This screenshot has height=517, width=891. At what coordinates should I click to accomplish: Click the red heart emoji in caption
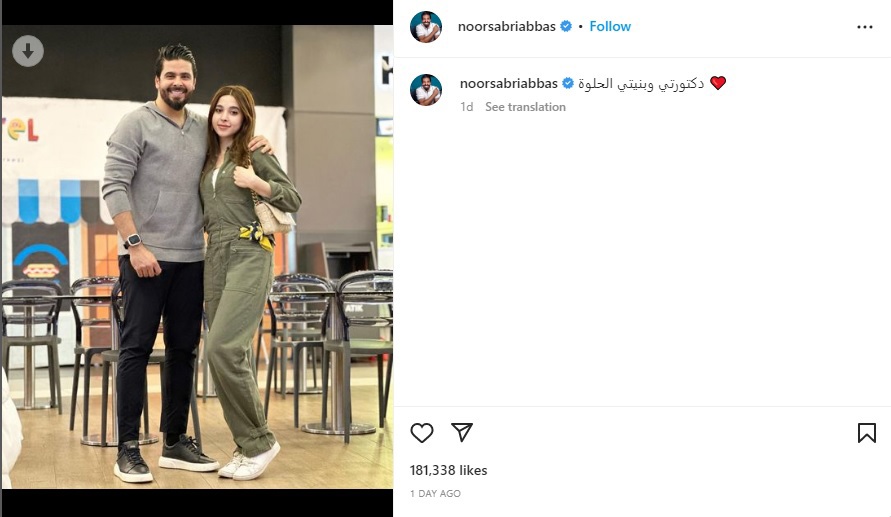[718, 84]
